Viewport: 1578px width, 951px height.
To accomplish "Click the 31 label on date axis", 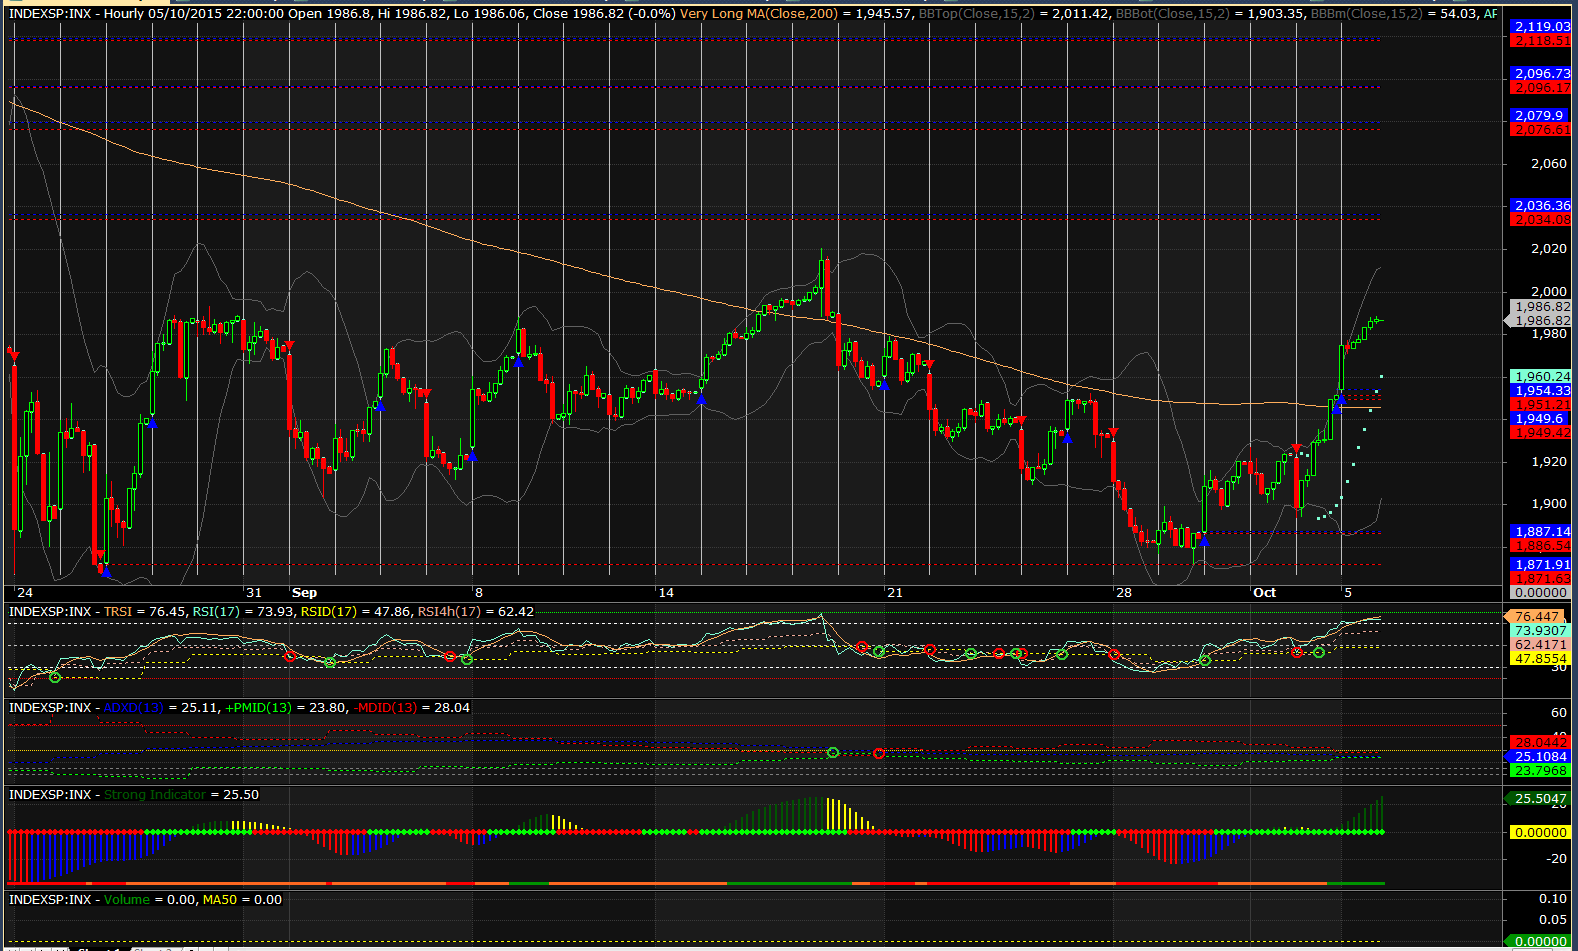I will coord(254,593).
